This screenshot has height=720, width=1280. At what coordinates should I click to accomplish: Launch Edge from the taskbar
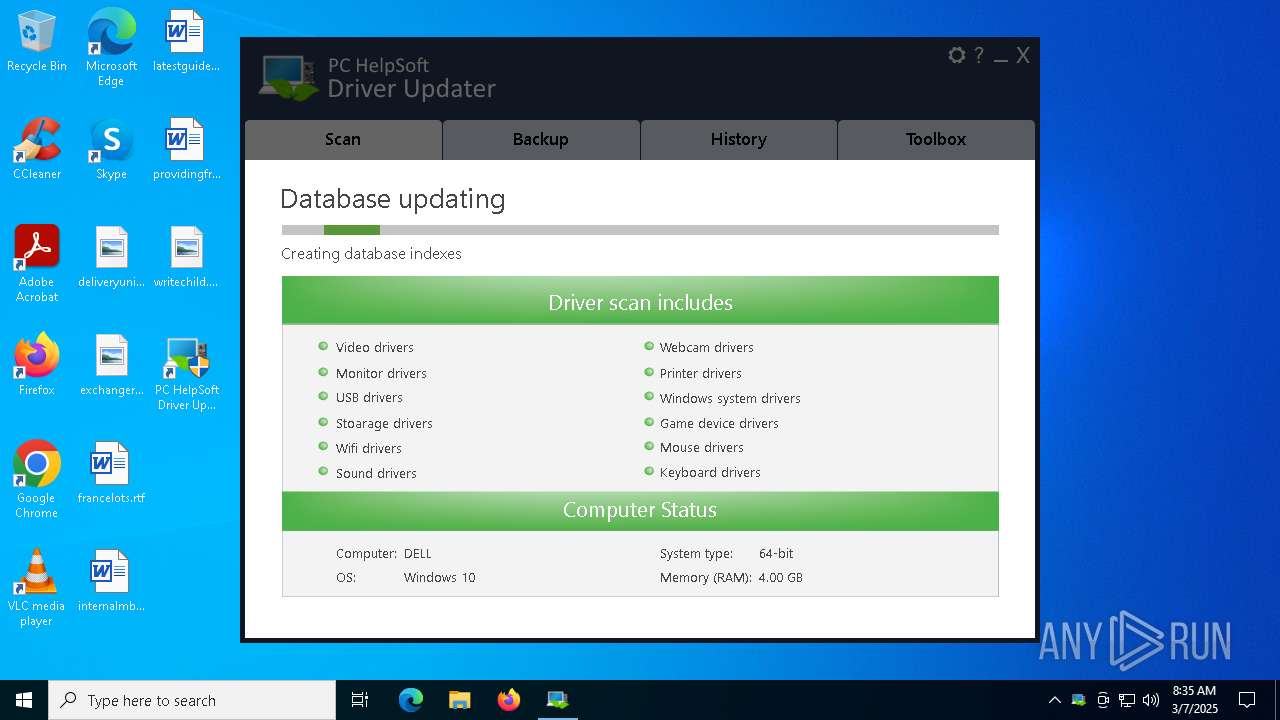pos(411,700)
